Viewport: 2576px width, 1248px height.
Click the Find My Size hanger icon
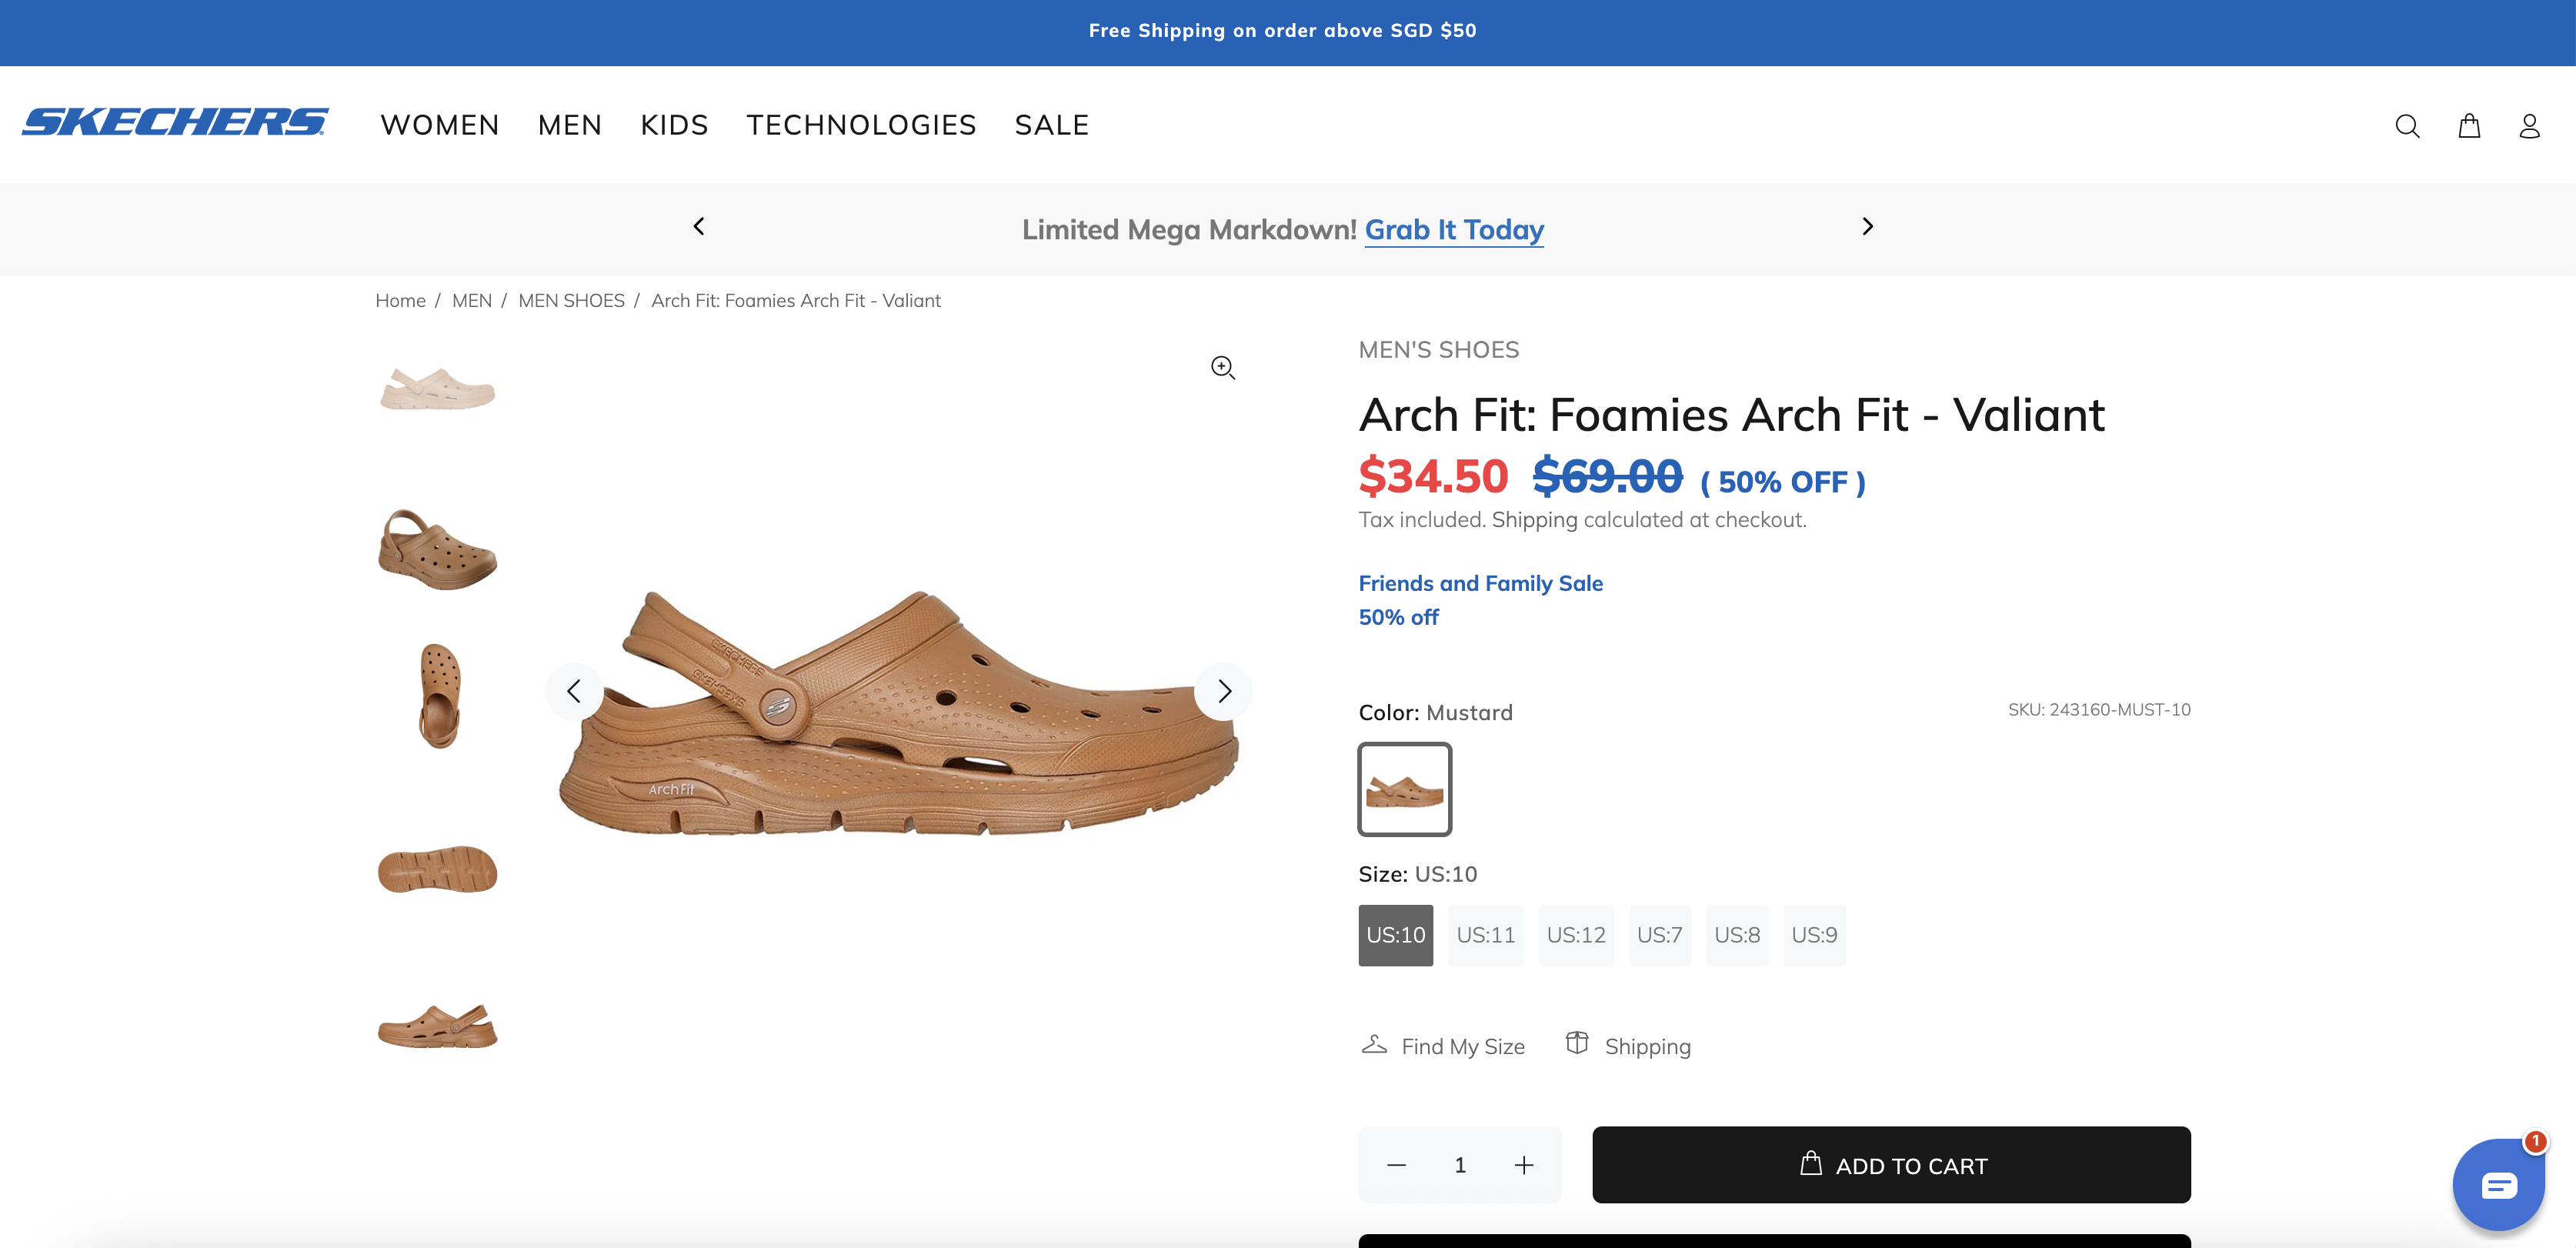(1374, 1045)
